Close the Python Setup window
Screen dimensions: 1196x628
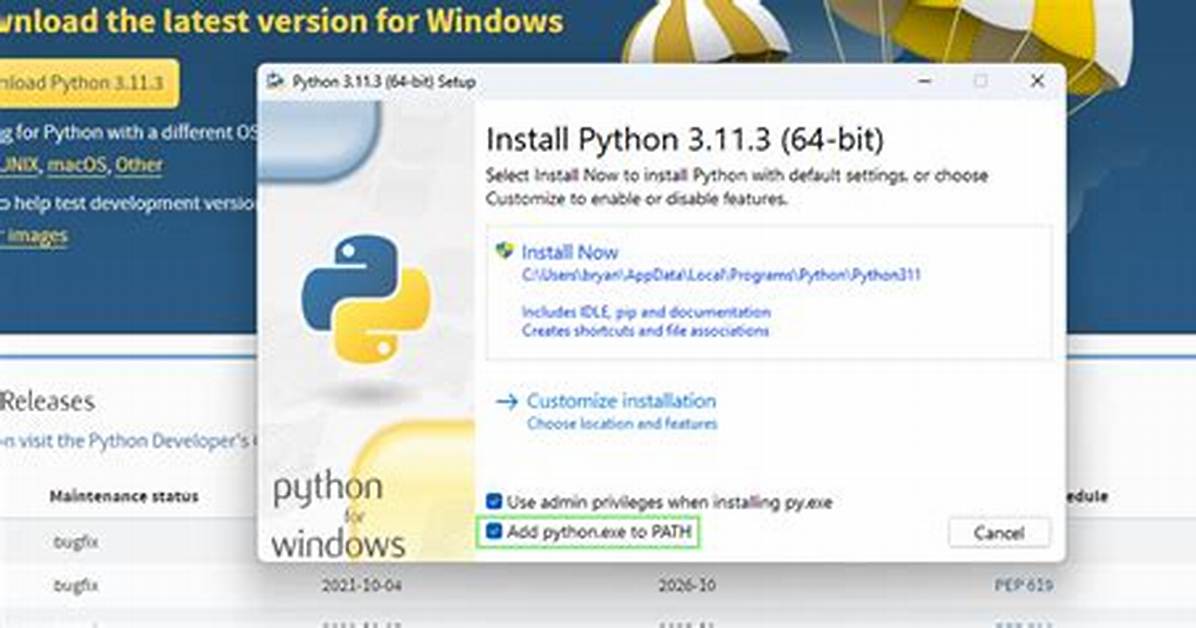click(1037, 81)
